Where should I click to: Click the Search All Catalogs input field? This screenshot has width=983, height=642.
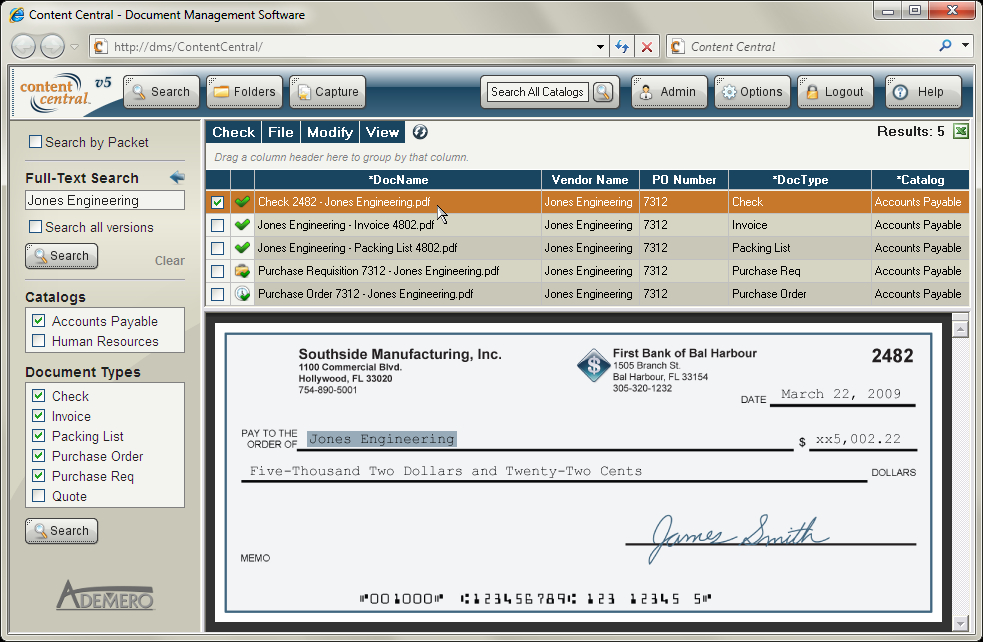pyautogui.click(x=537, y=92)
